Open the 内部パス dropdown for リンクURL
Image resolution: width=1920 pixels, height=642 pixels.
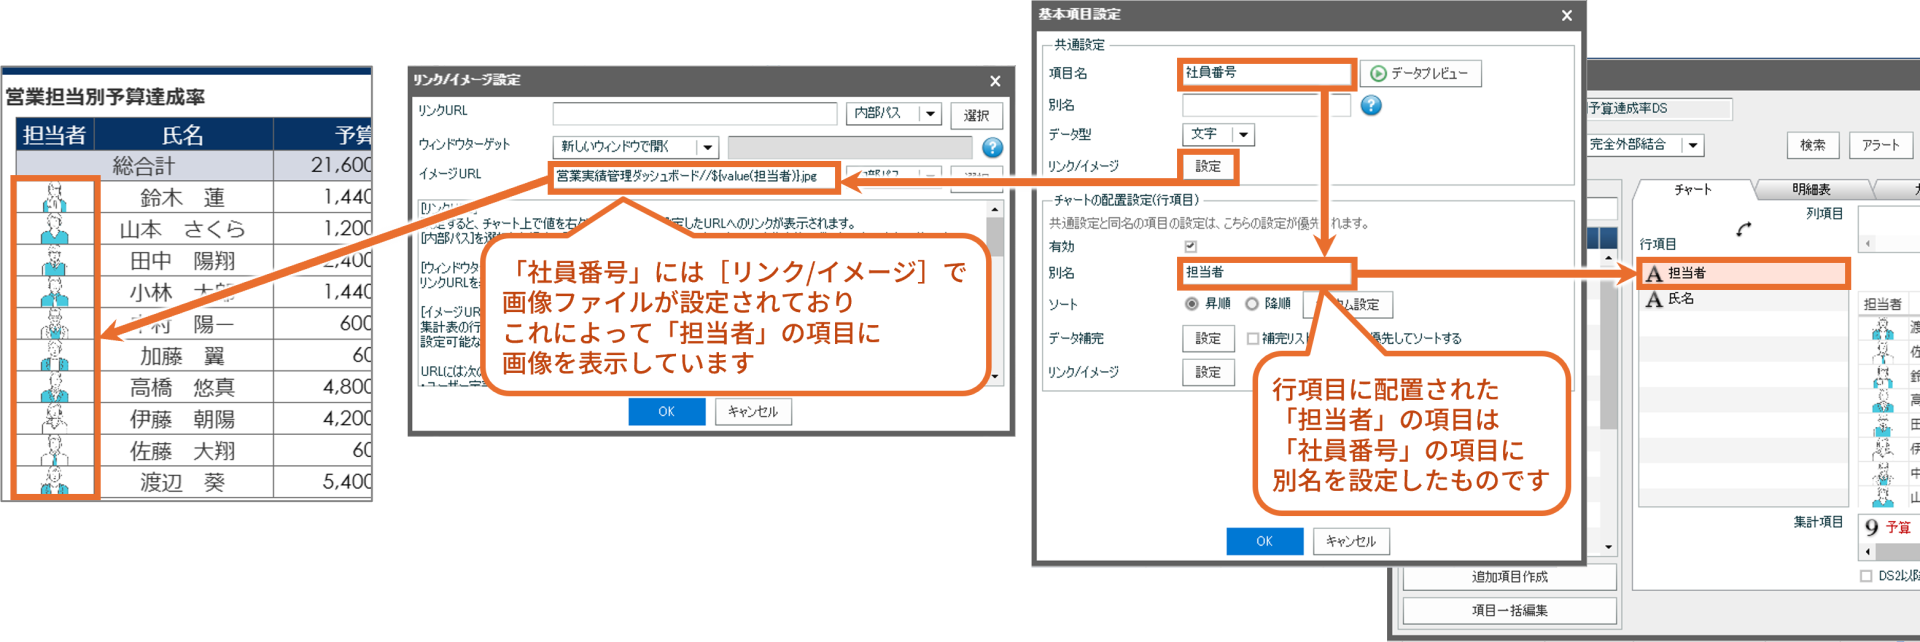tap(930, 114)
